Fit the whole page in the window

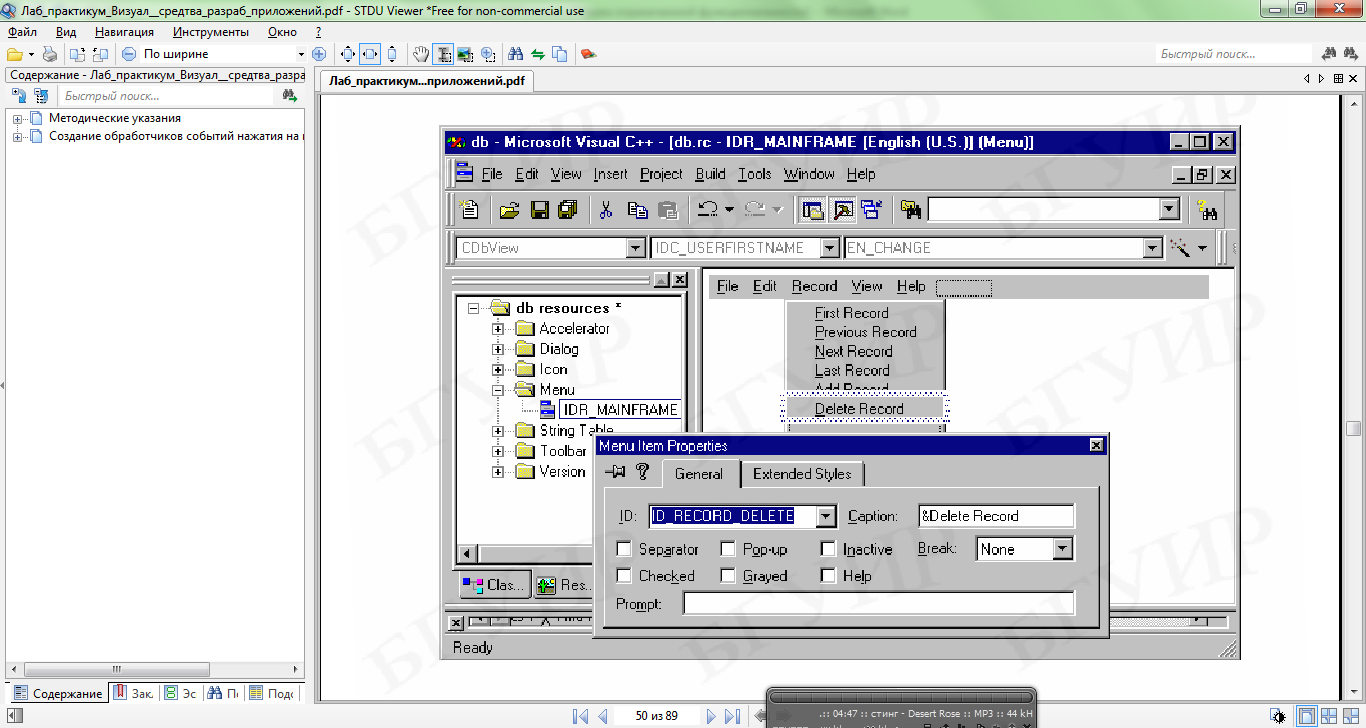(348, 54)
